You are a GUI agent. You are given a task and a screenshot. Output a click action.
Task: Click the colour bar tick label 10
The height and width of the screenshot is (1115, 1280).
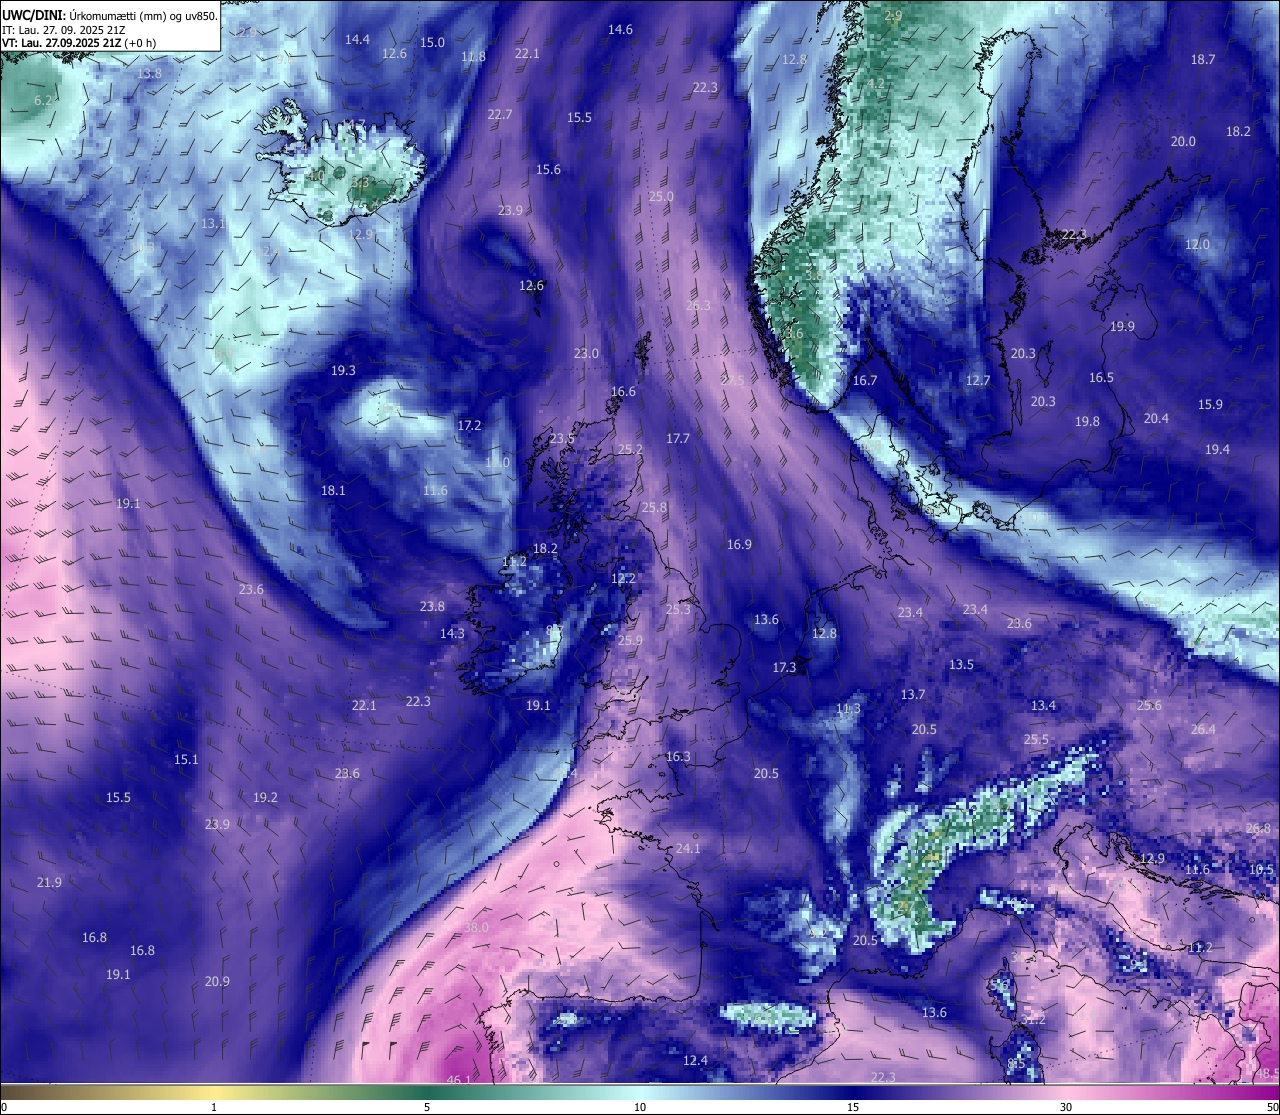pos(640,1107)
